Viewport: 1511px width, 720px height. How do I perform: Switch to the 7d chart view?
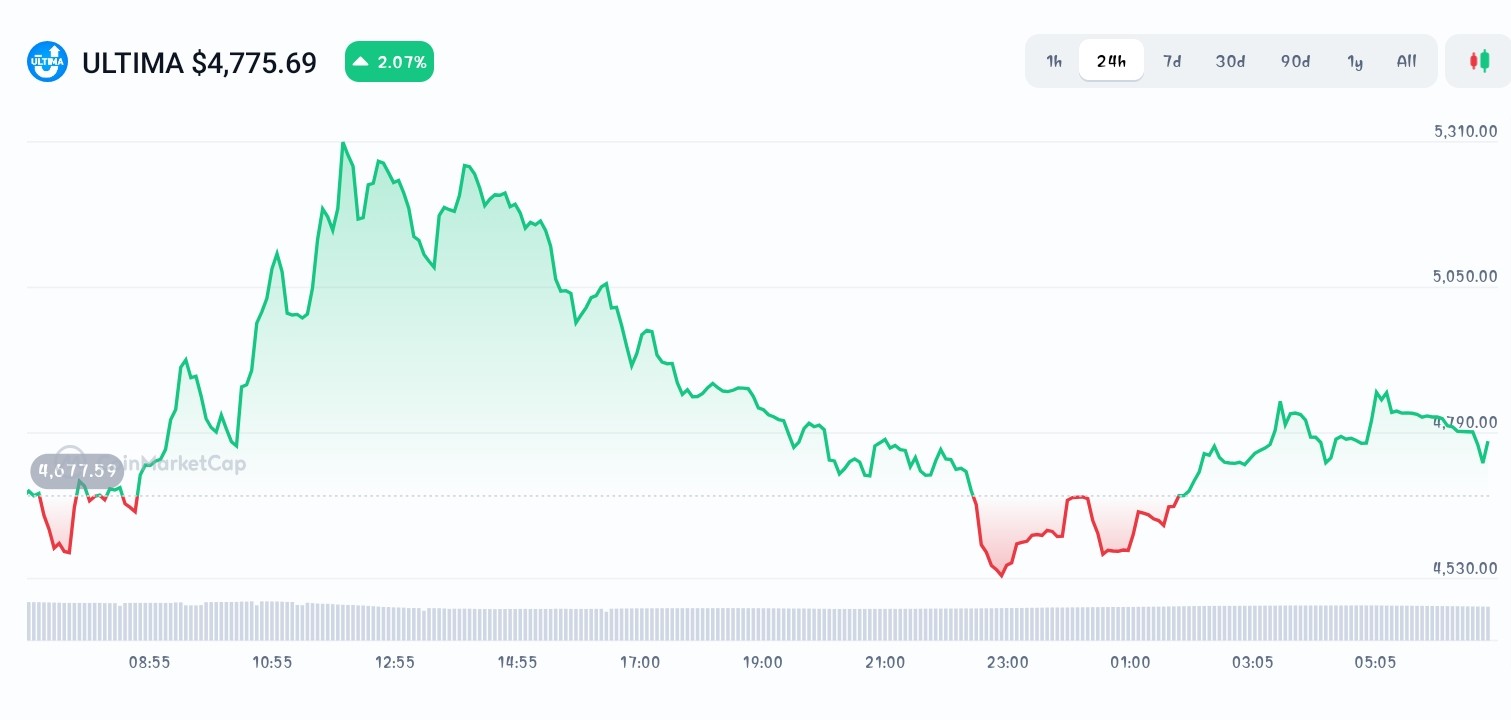click(x=1171, y=61)
